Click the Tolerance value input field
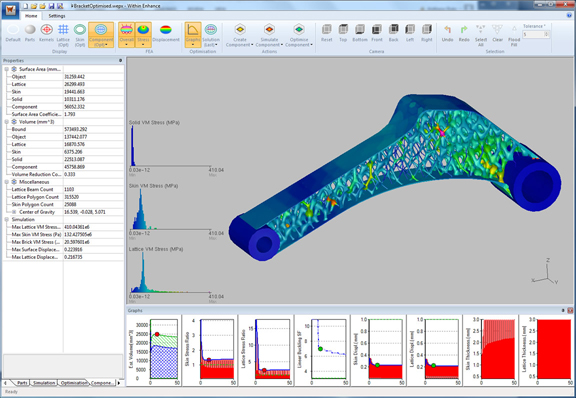Viewport: 576px width, 398px height. click(x=533, y=34)
